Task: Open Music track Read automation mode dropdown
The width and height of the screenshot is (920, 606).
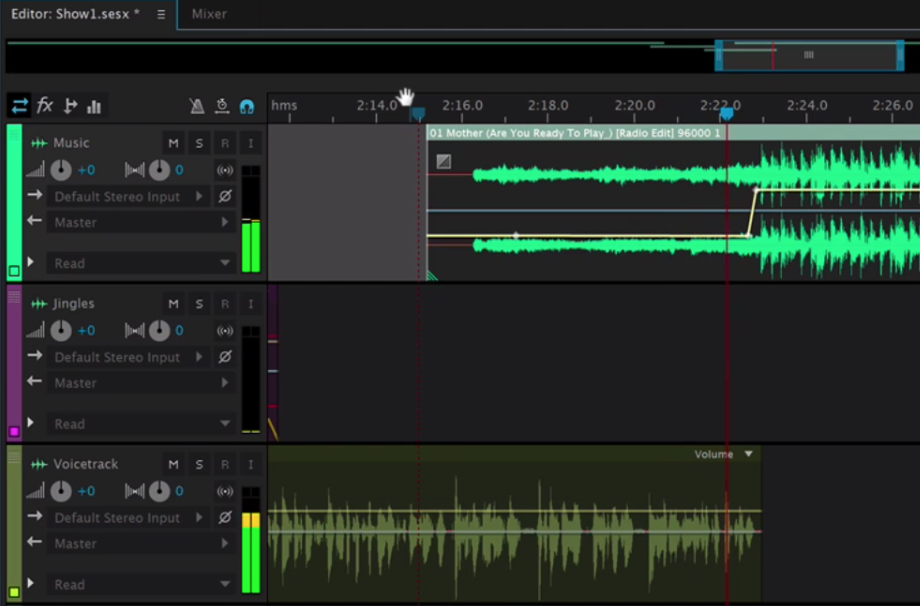Action: (141, 263)
